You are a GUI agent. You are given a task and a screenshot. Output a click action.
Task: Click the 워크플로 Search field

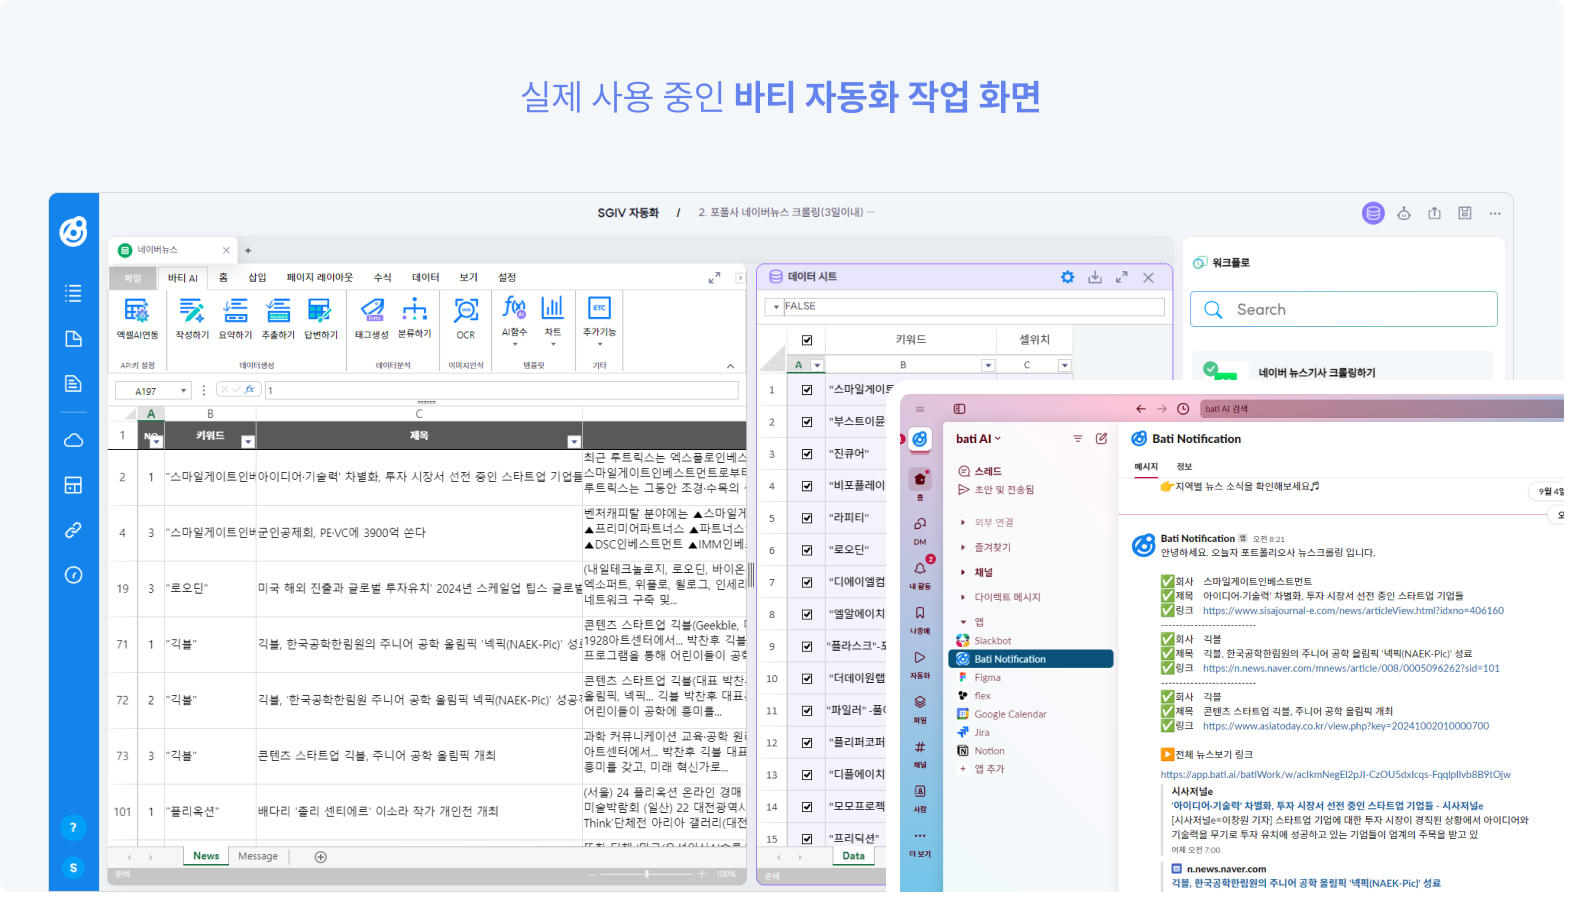[1343, 309]
